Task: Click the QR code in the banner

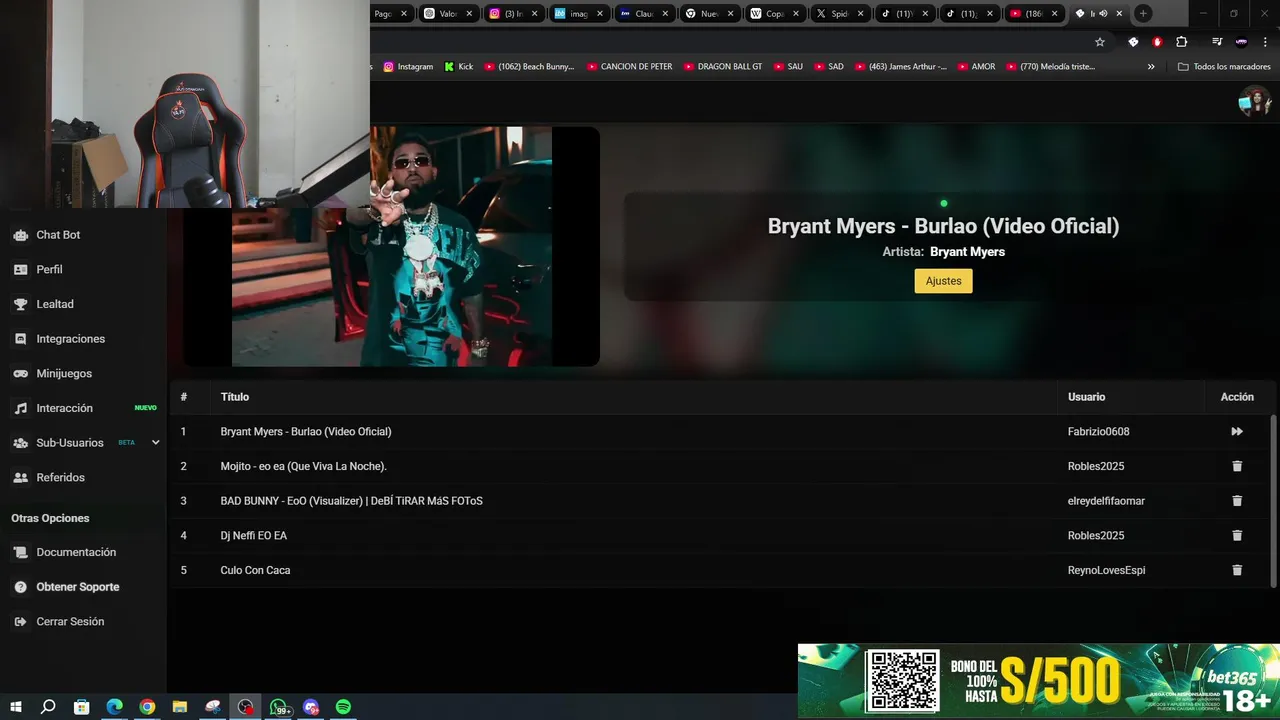Action: click(x=902, y=681)
